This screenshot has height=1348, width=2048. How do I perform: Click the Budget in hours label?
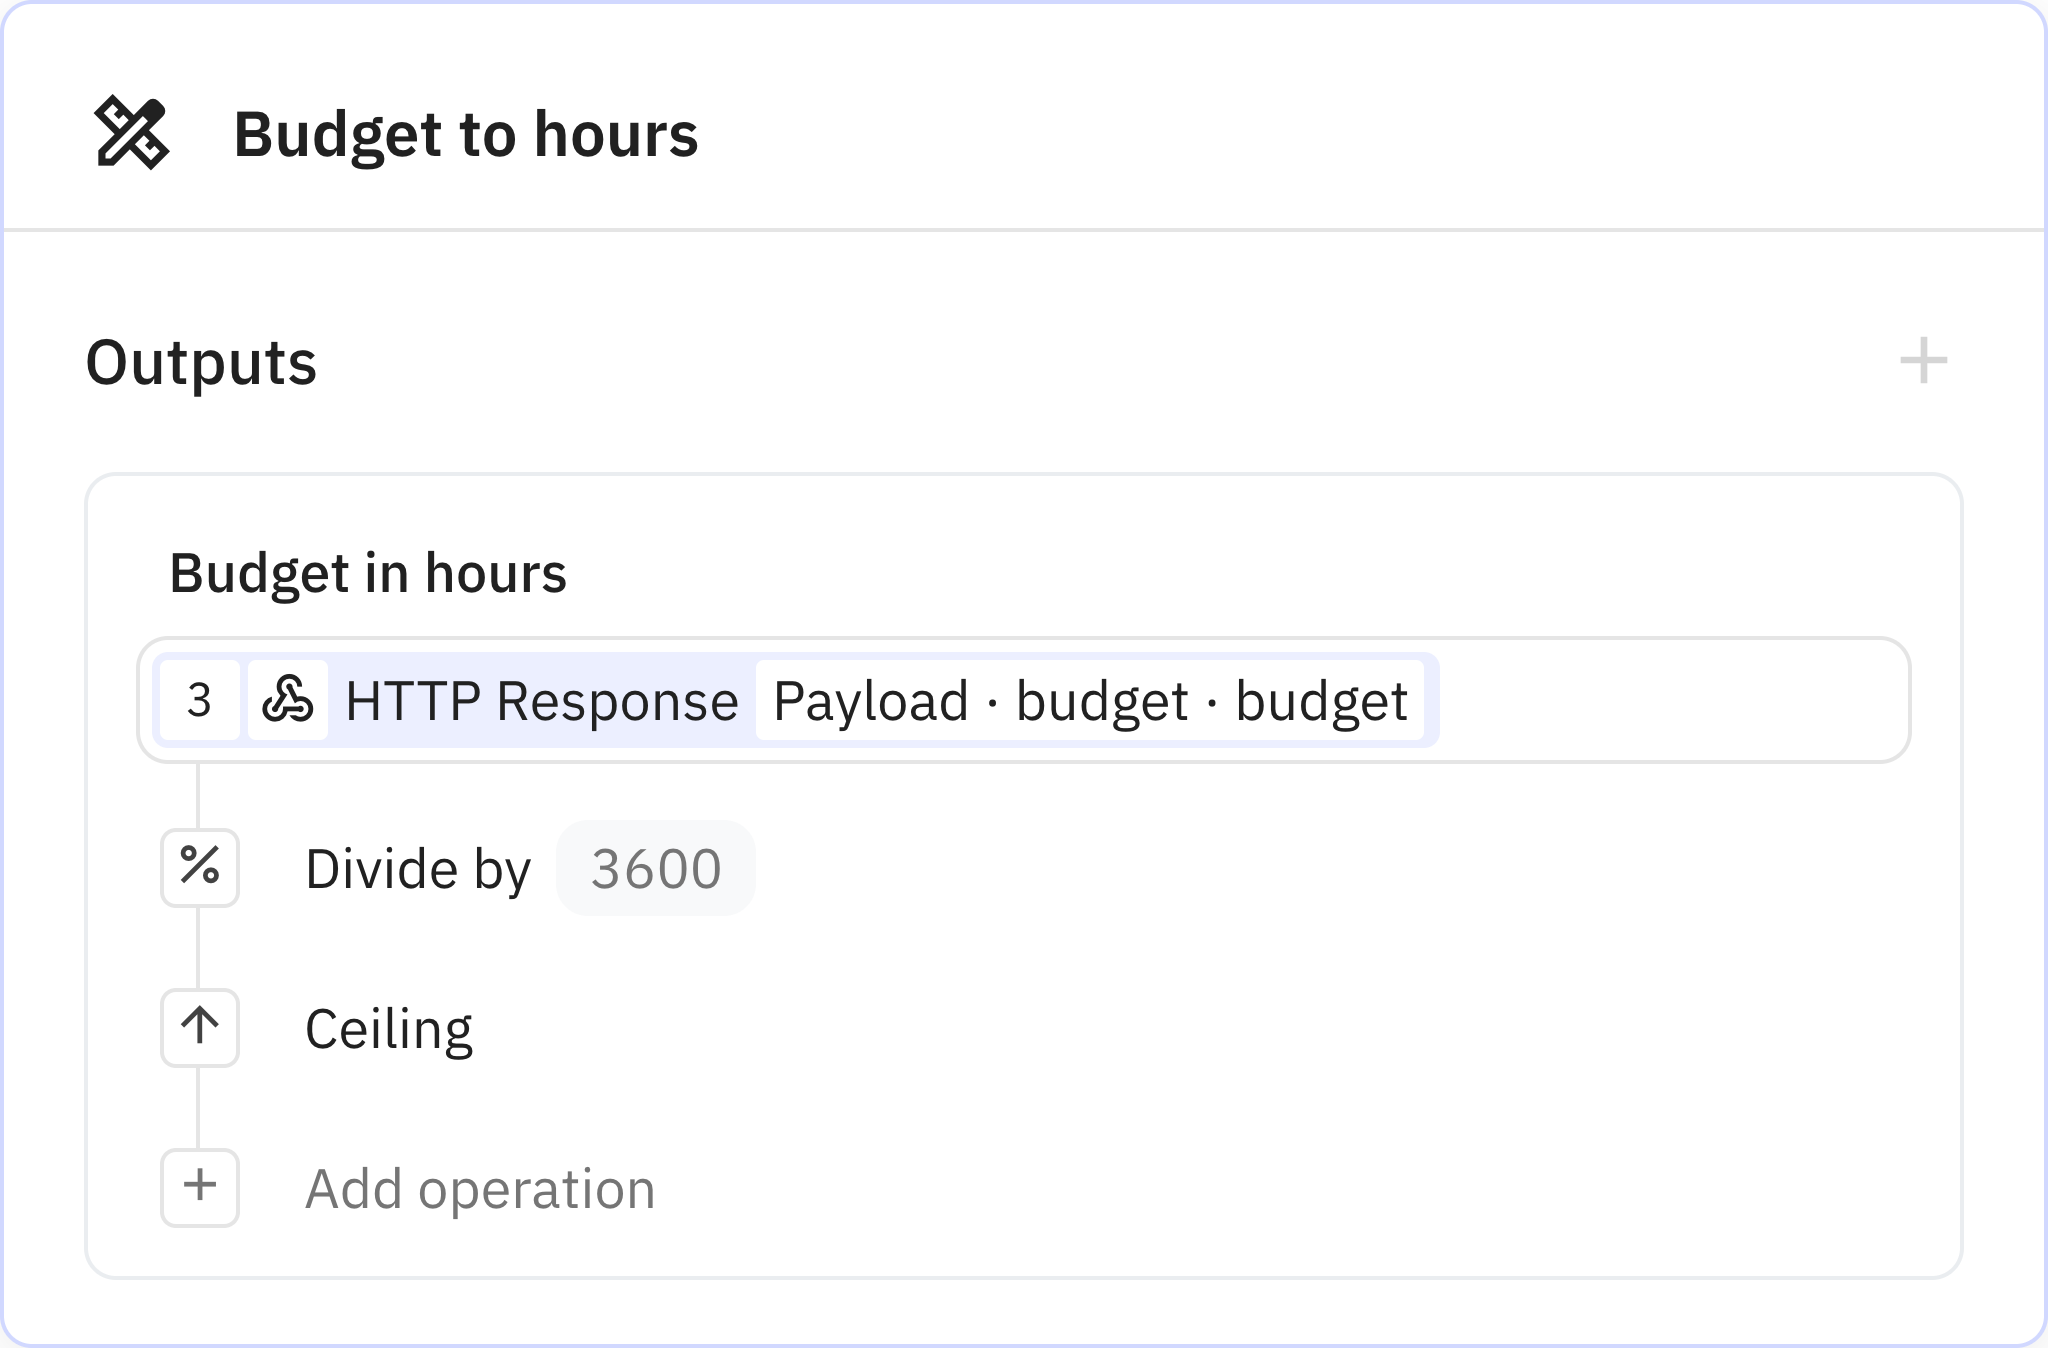pyautogui.click(x=368, y=573)
